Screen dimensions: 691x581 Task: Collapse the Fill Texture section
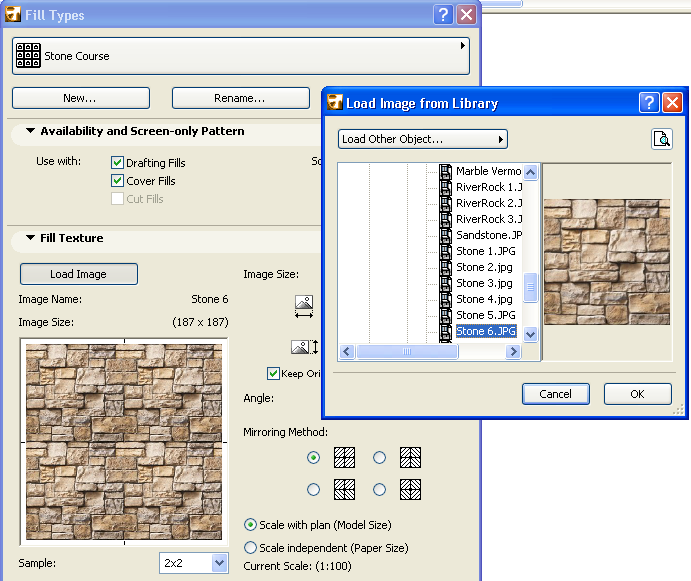coord(30,238)
